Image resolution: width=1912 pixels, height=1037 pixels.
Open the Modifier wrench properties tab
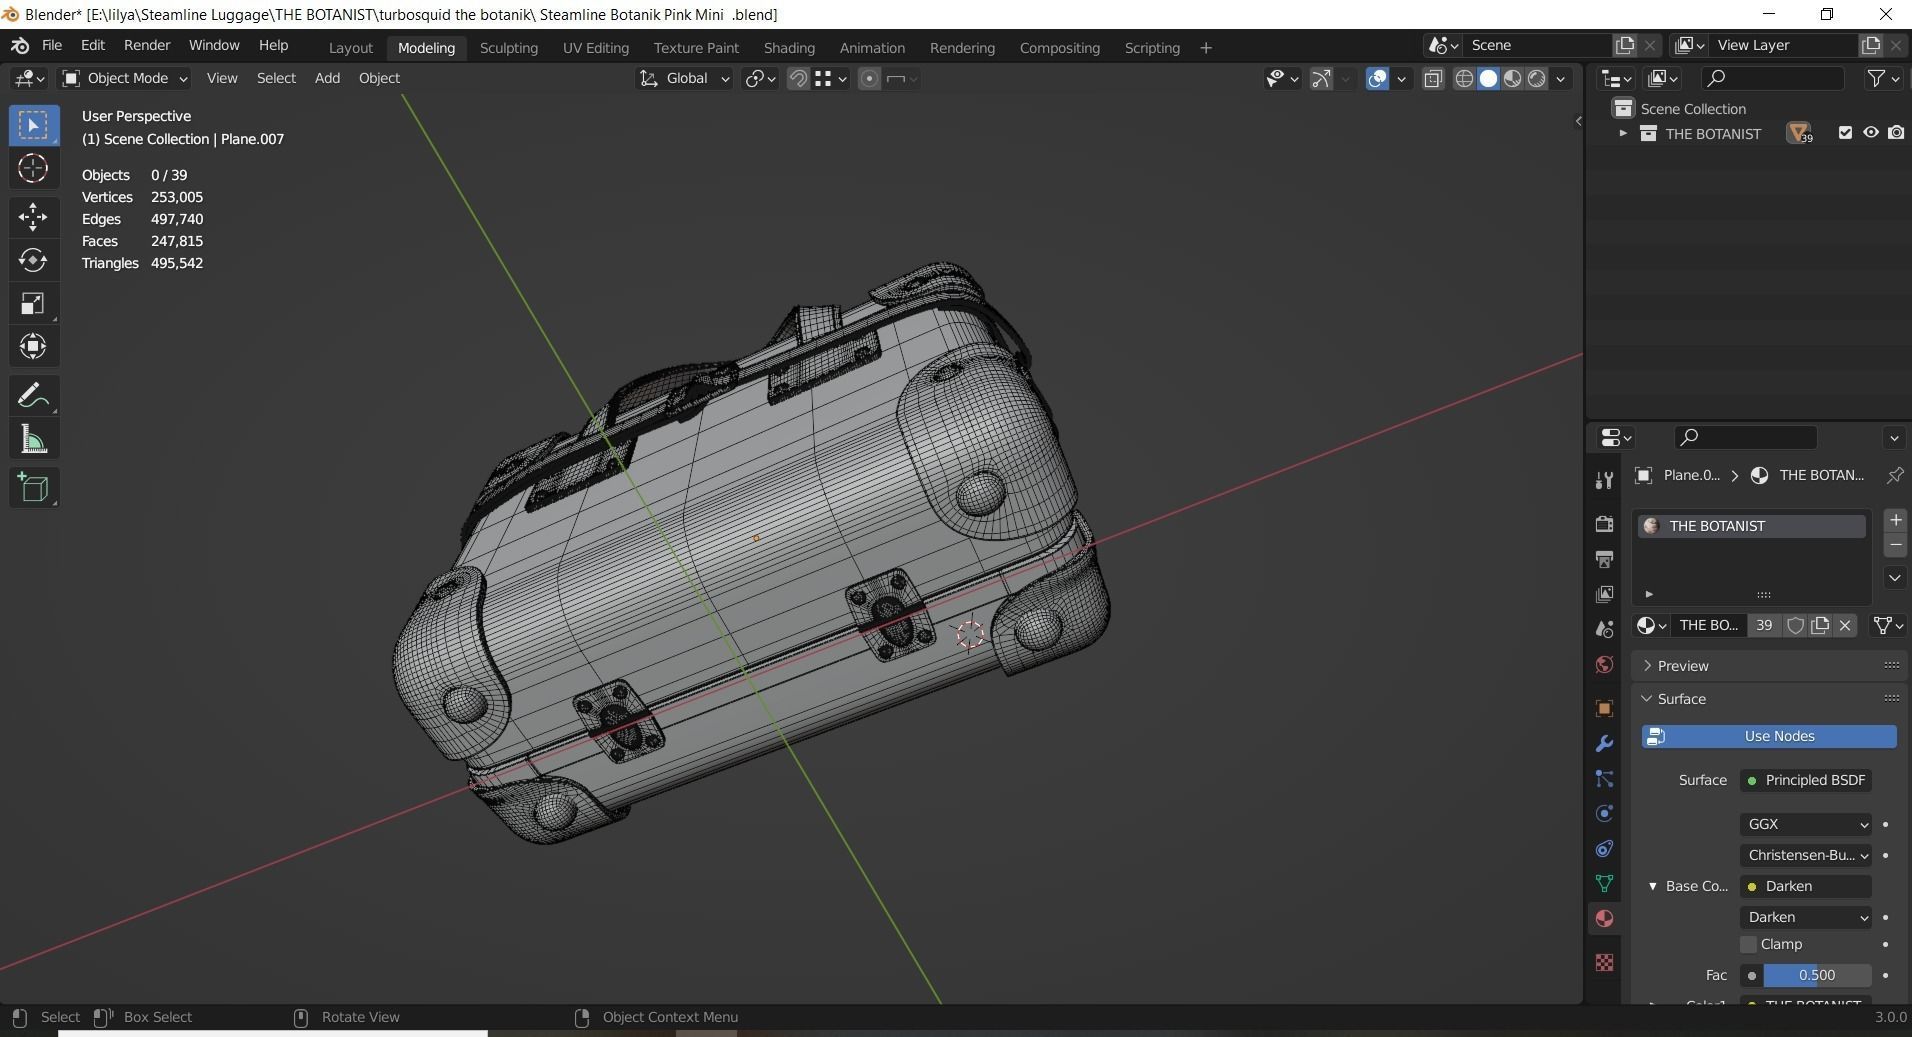click(x=1604, y=744)
